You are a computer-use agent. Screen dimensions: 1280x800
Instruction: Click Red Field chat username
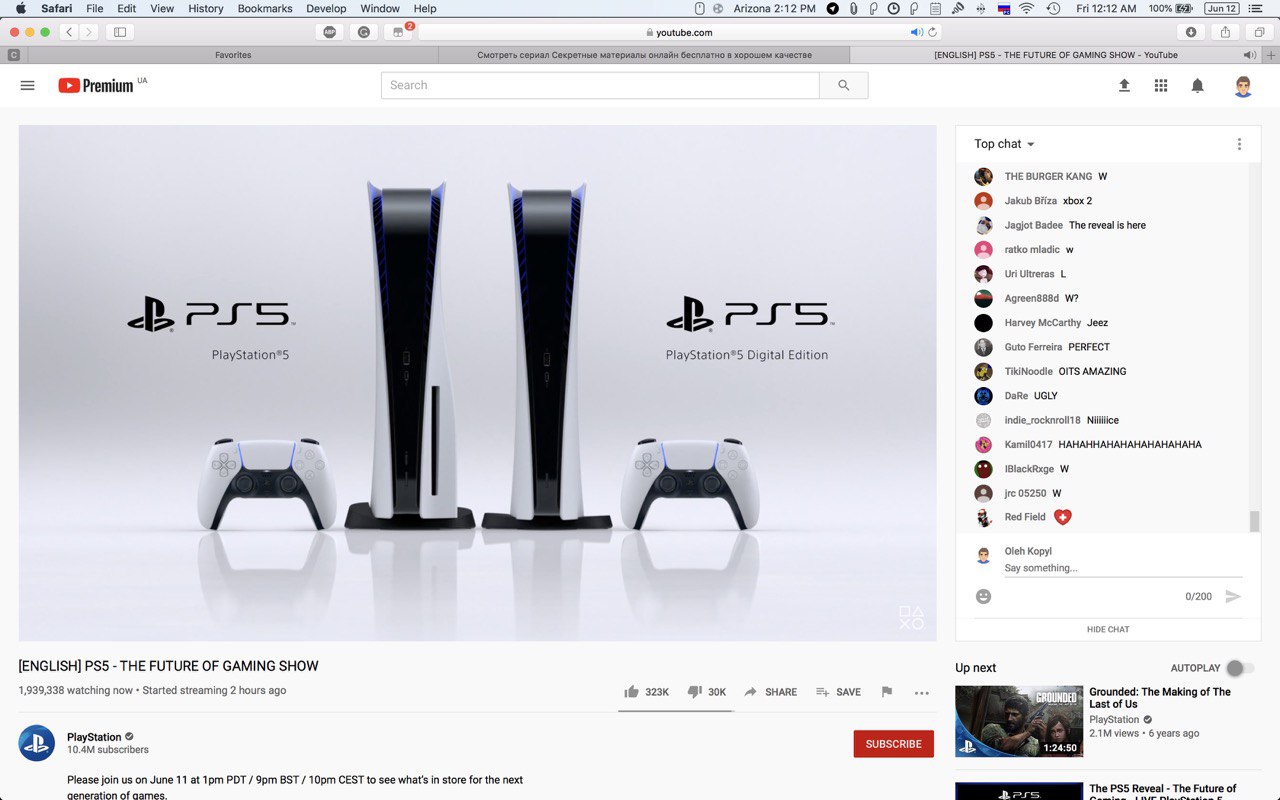pos(1025,517)
